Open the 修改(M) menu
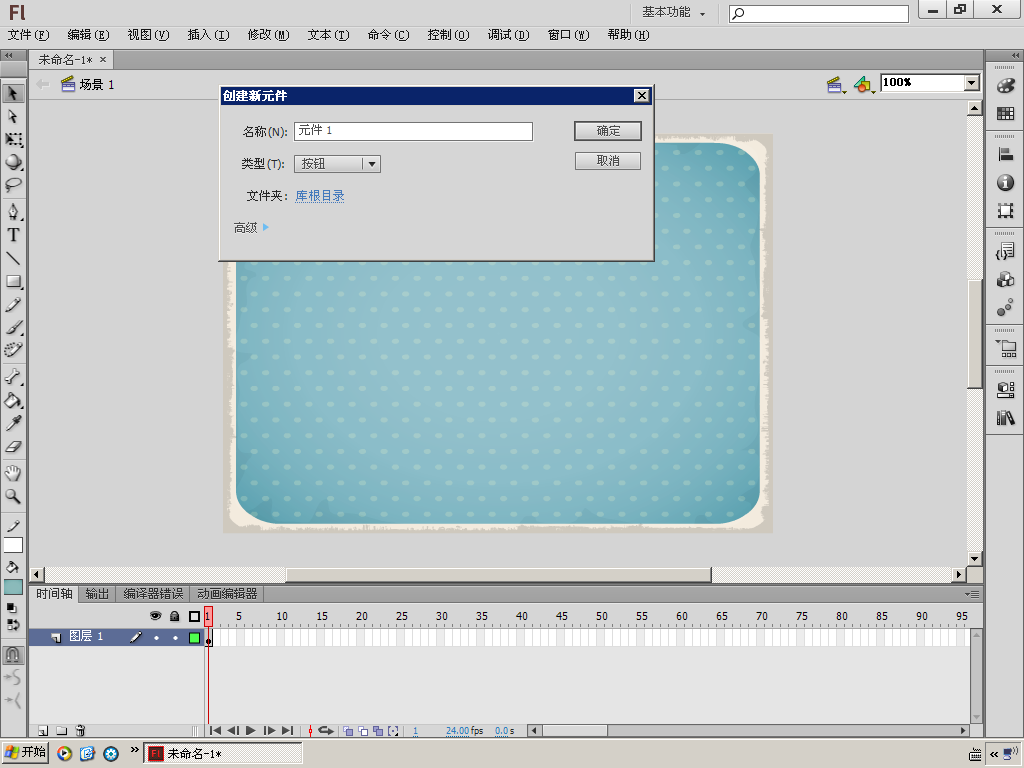The height and width of the screenshot is (768, 1024). pos(268,35)
